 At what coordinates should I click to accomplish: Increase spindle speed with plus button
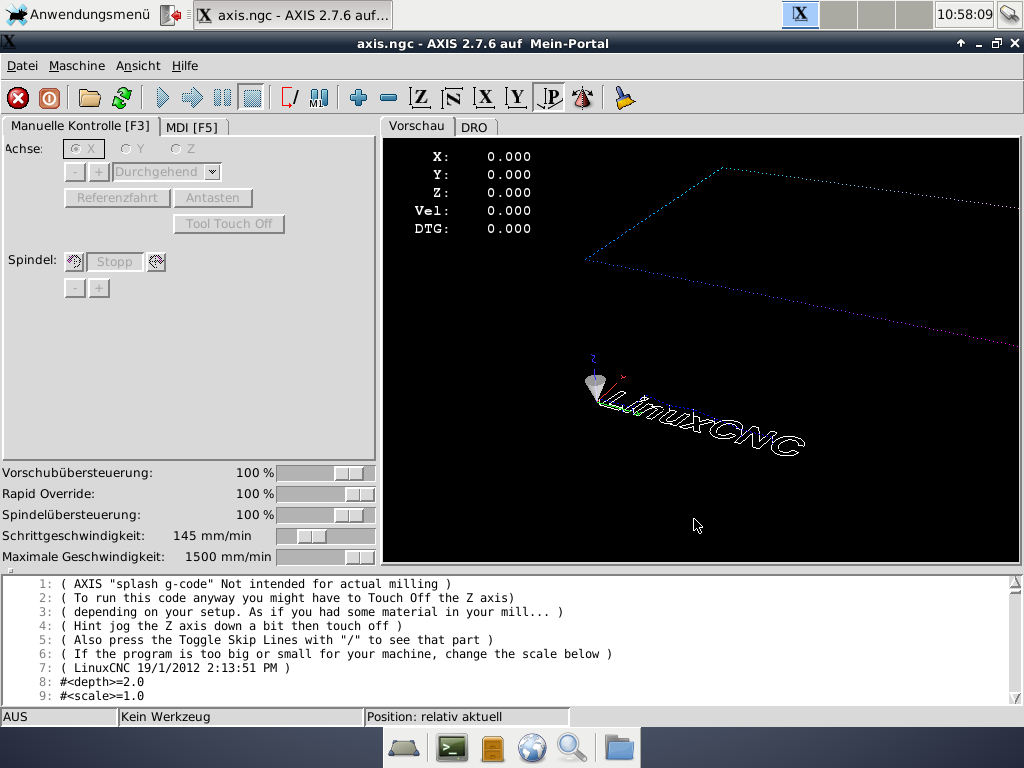(99, 288)
